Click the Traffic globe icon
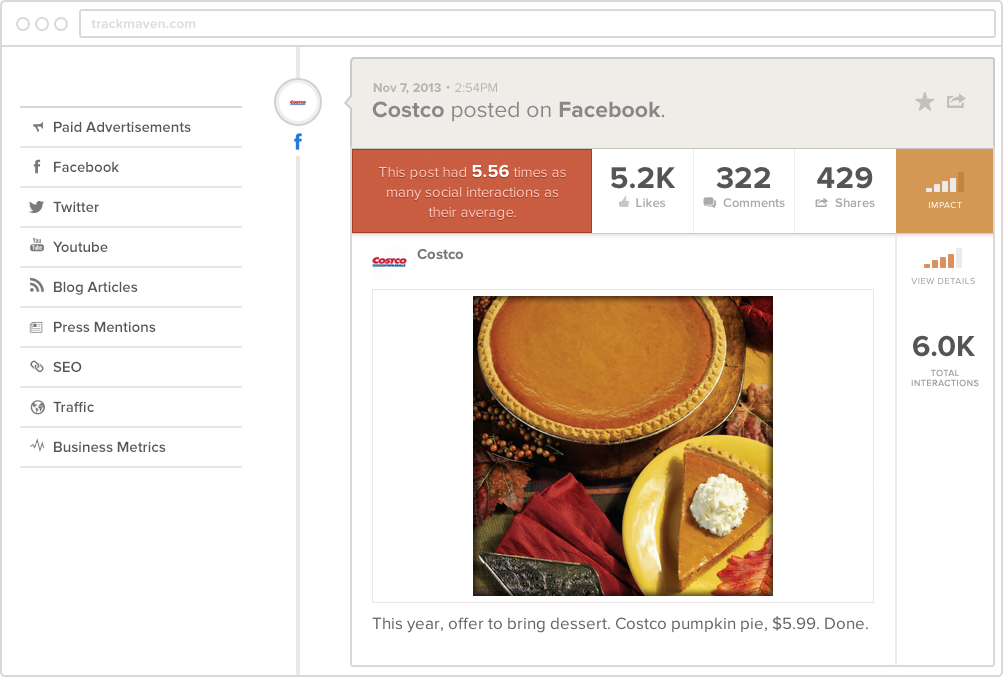The width and height of the screenshot is (1003, 677). (38, 407)
